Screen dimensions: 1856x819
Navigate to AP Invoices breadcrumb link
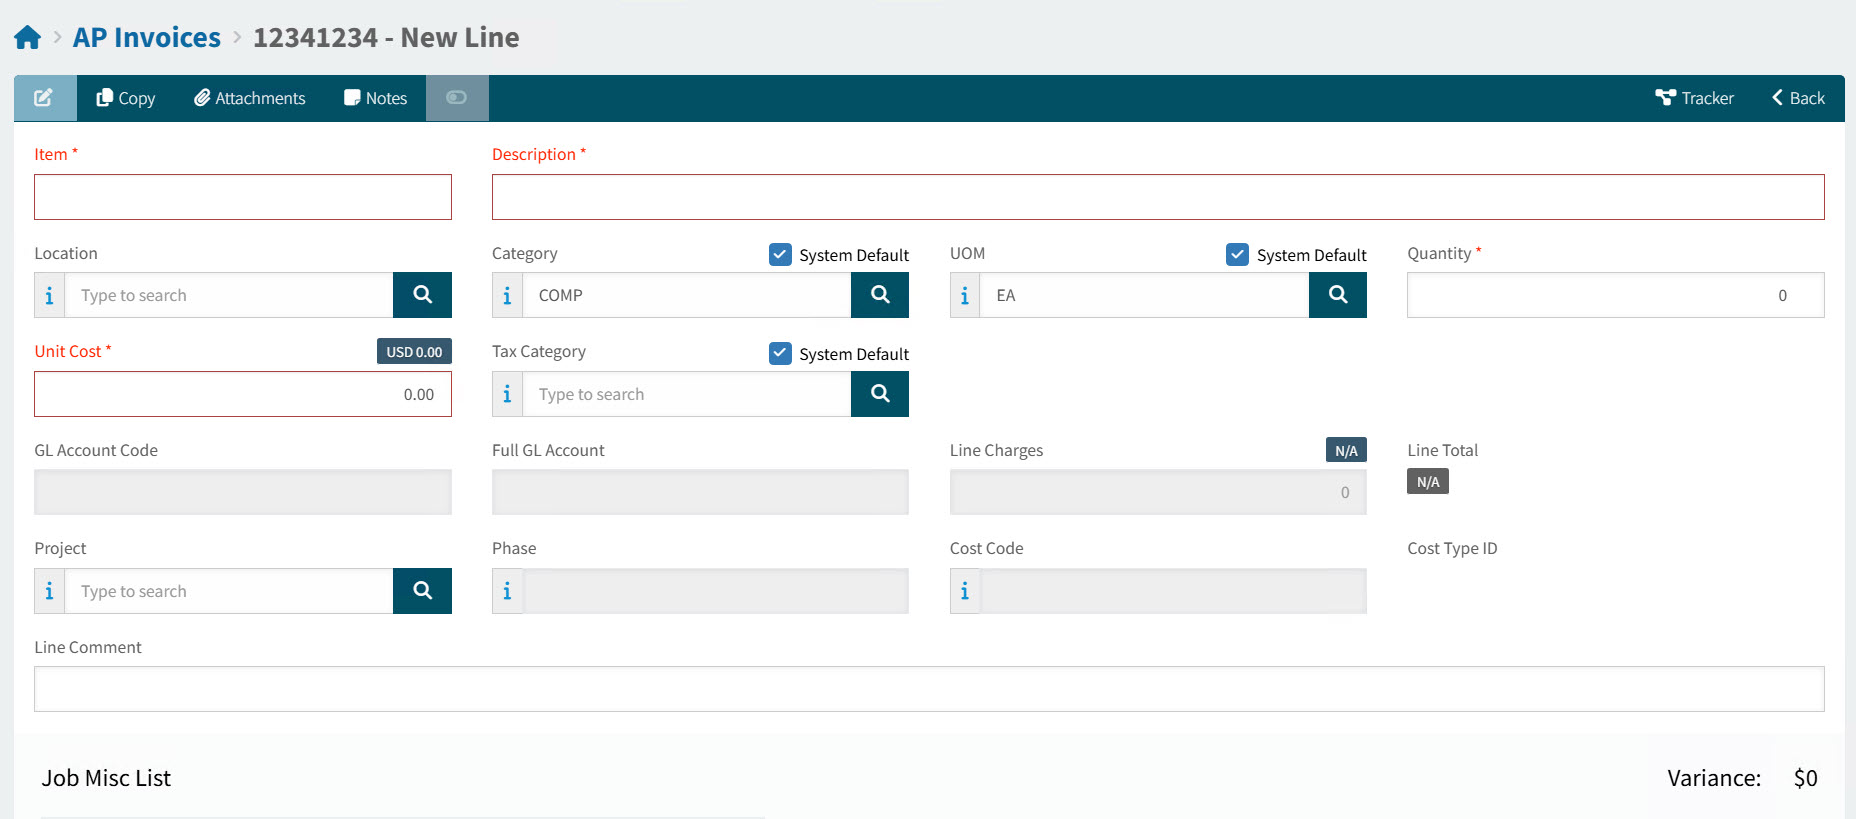[147, 38]
